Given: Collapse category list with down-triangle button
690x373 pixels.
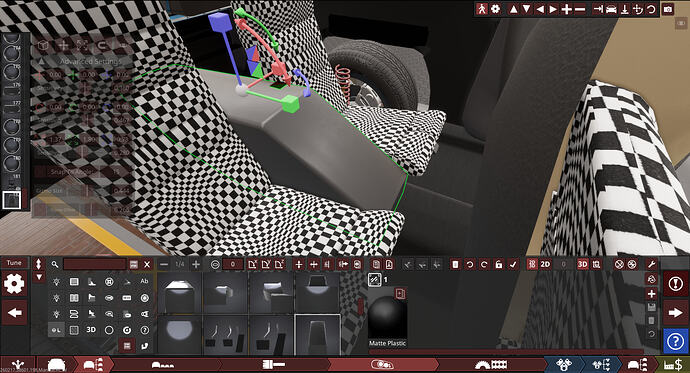Looking at the screenshot, I should tap(39, 277).
